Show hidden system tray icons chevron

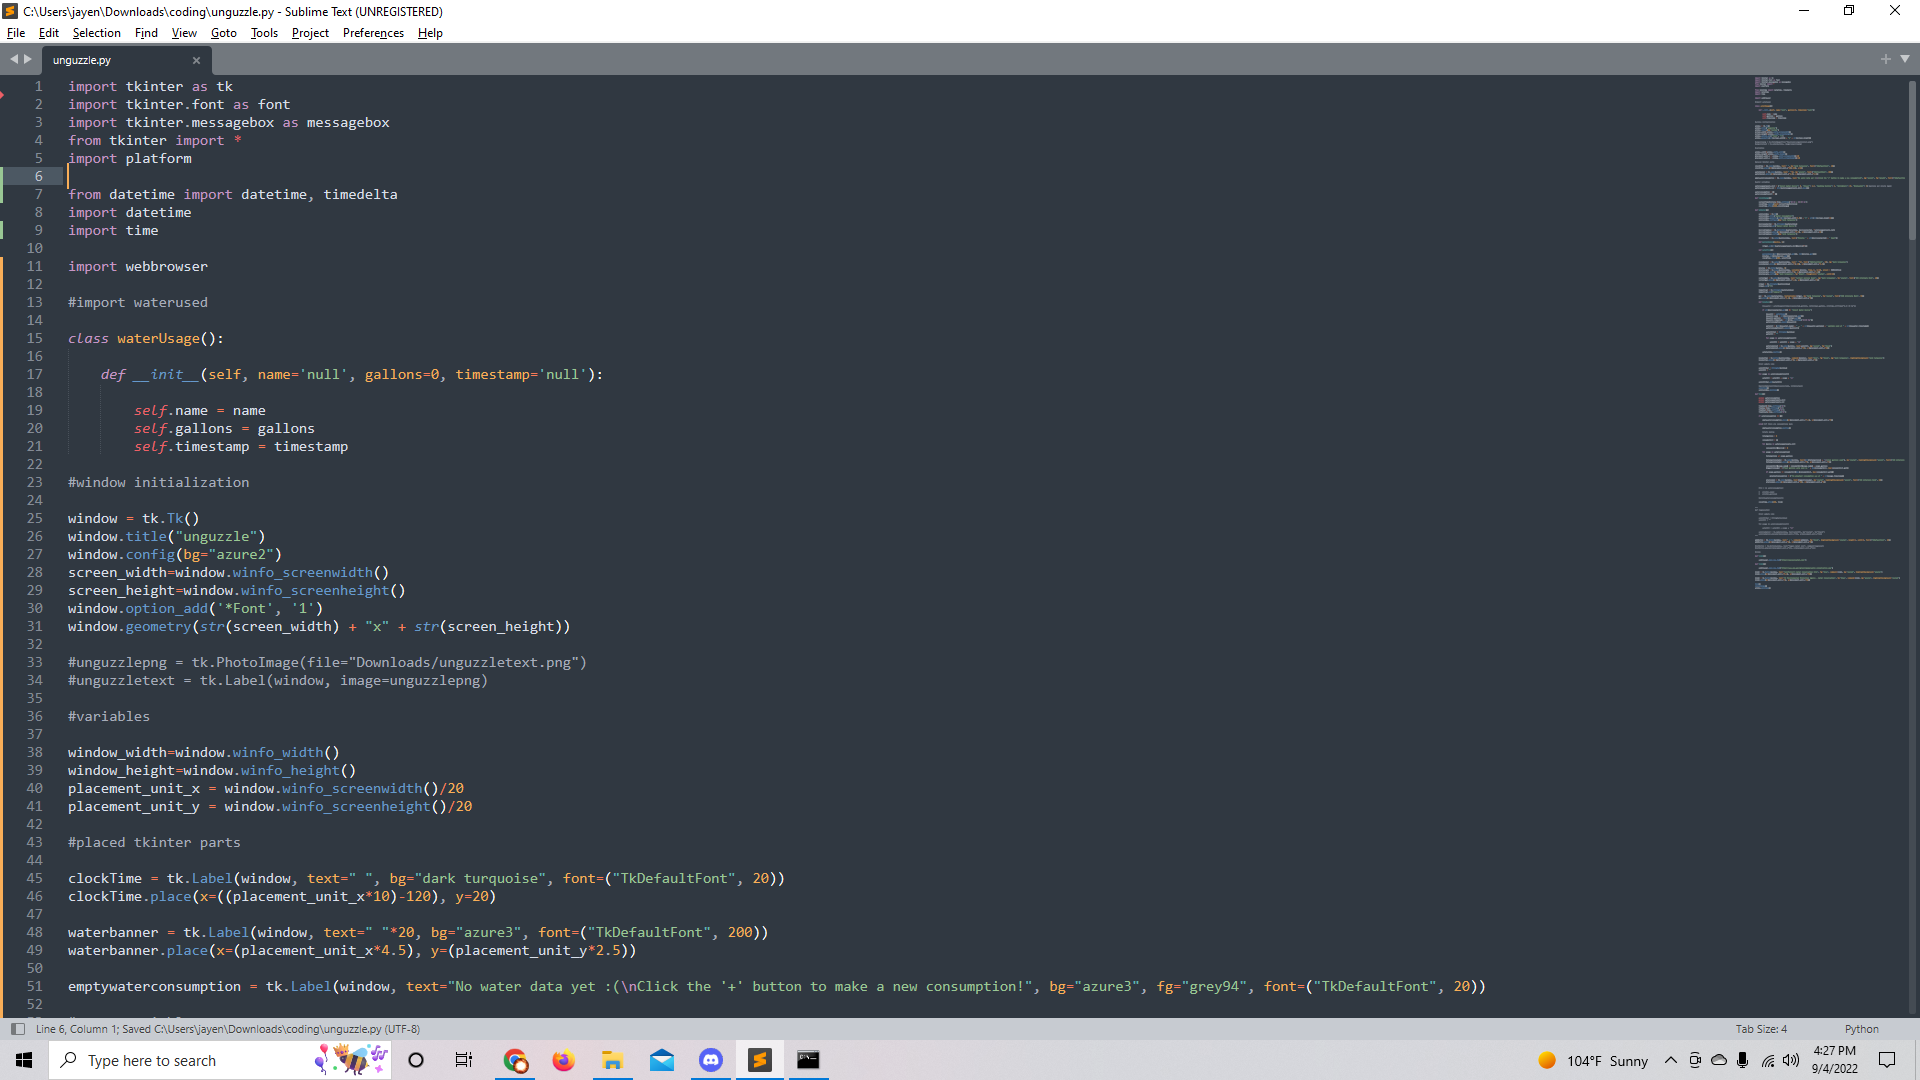pos(1670,1060)
